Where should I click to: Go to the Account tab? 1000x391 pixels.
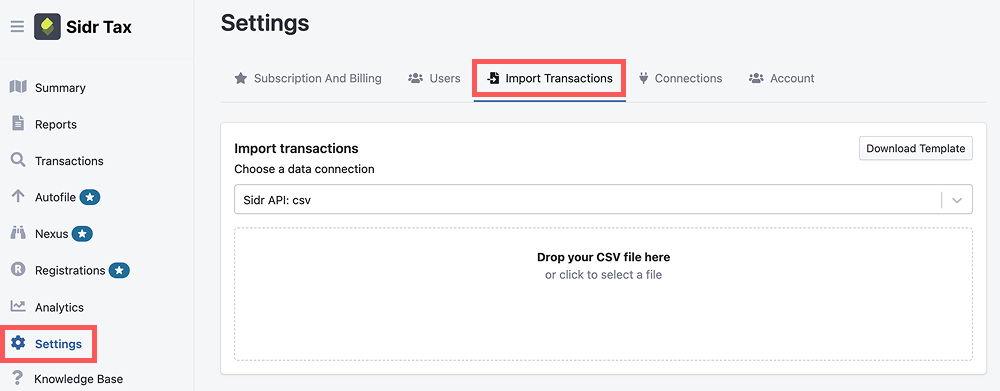point(782,78)
